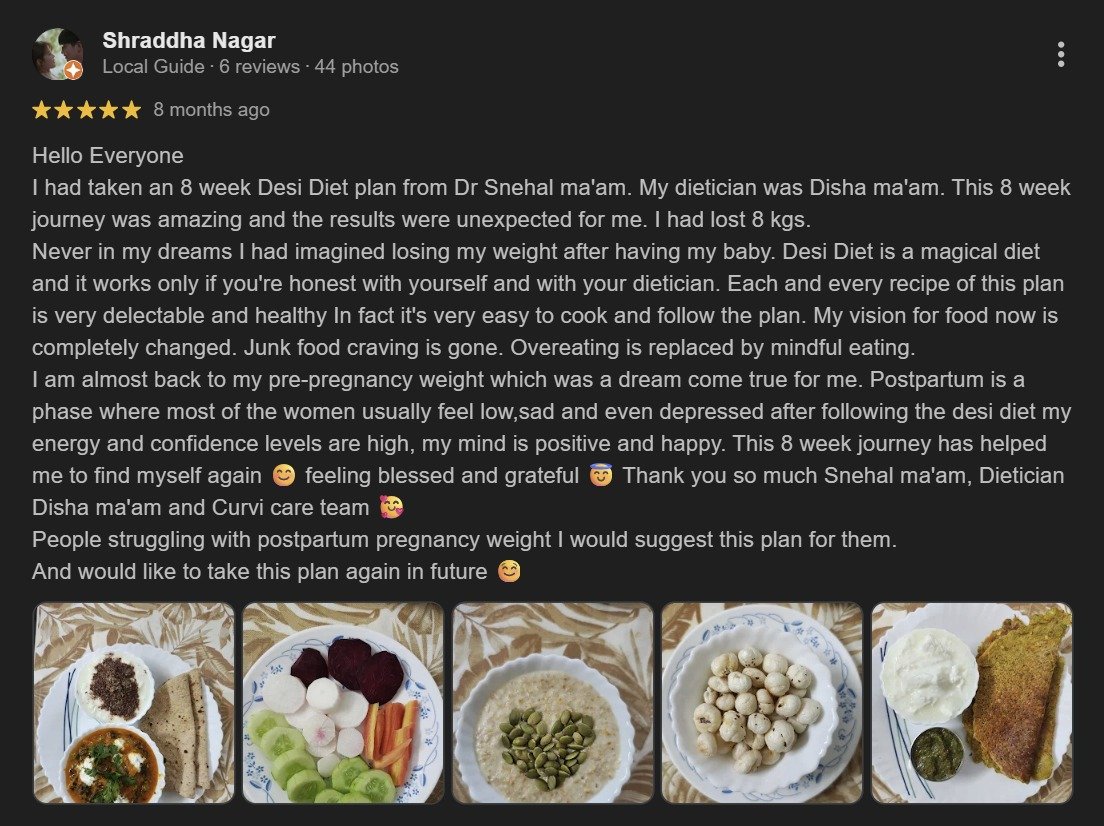The height and width of the screenshot is (826, 1104).
Task: Open the beetroot and cucumber salad photo
Action: click(x=343, y=702)
